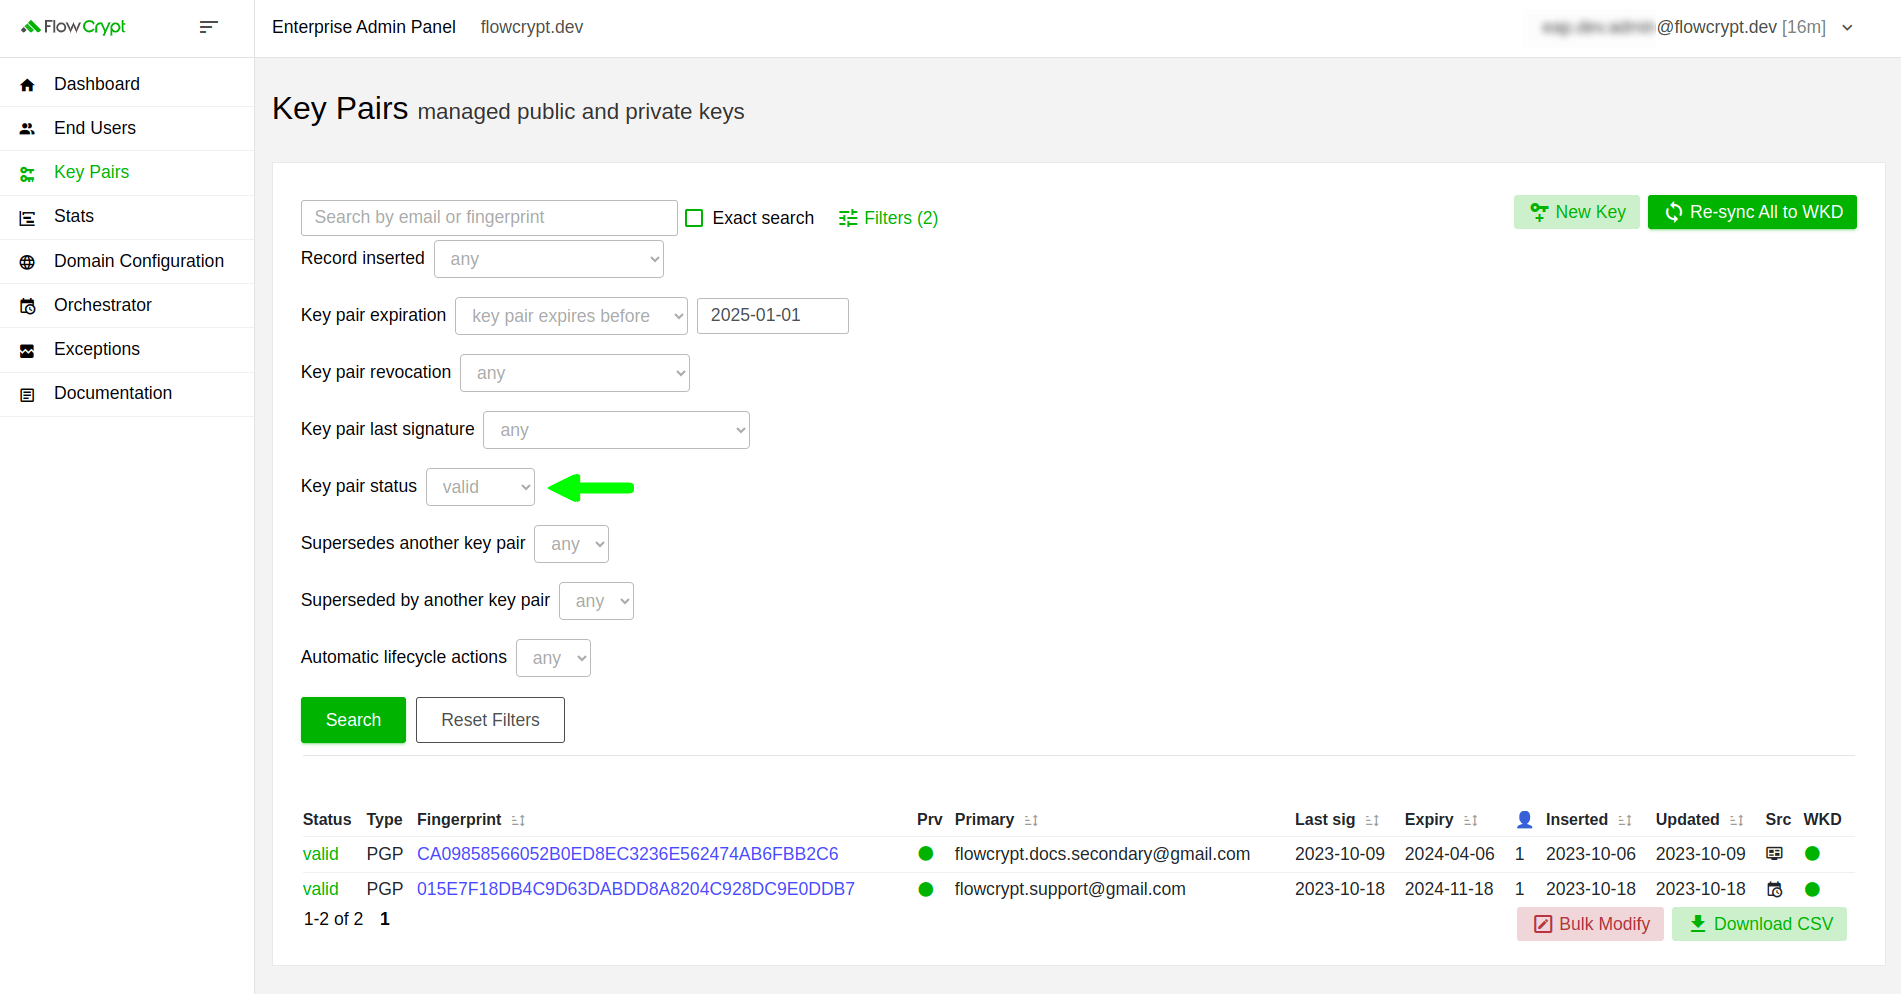Click expiry date 2024-11-18
This screenshot has height=994, width=1901.
pos(1449,889)
